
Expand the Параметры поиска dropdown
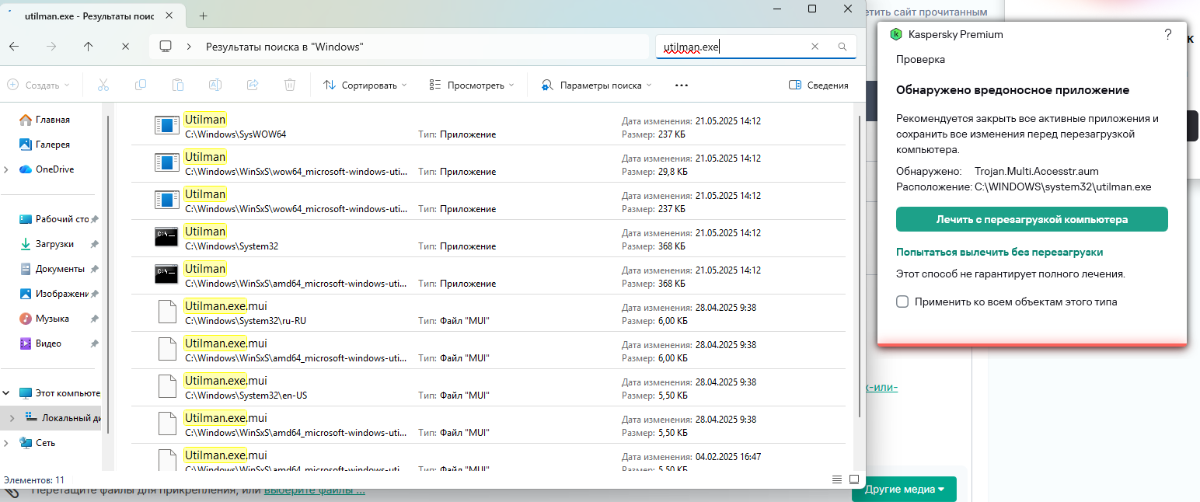click(x=597, y=85)
